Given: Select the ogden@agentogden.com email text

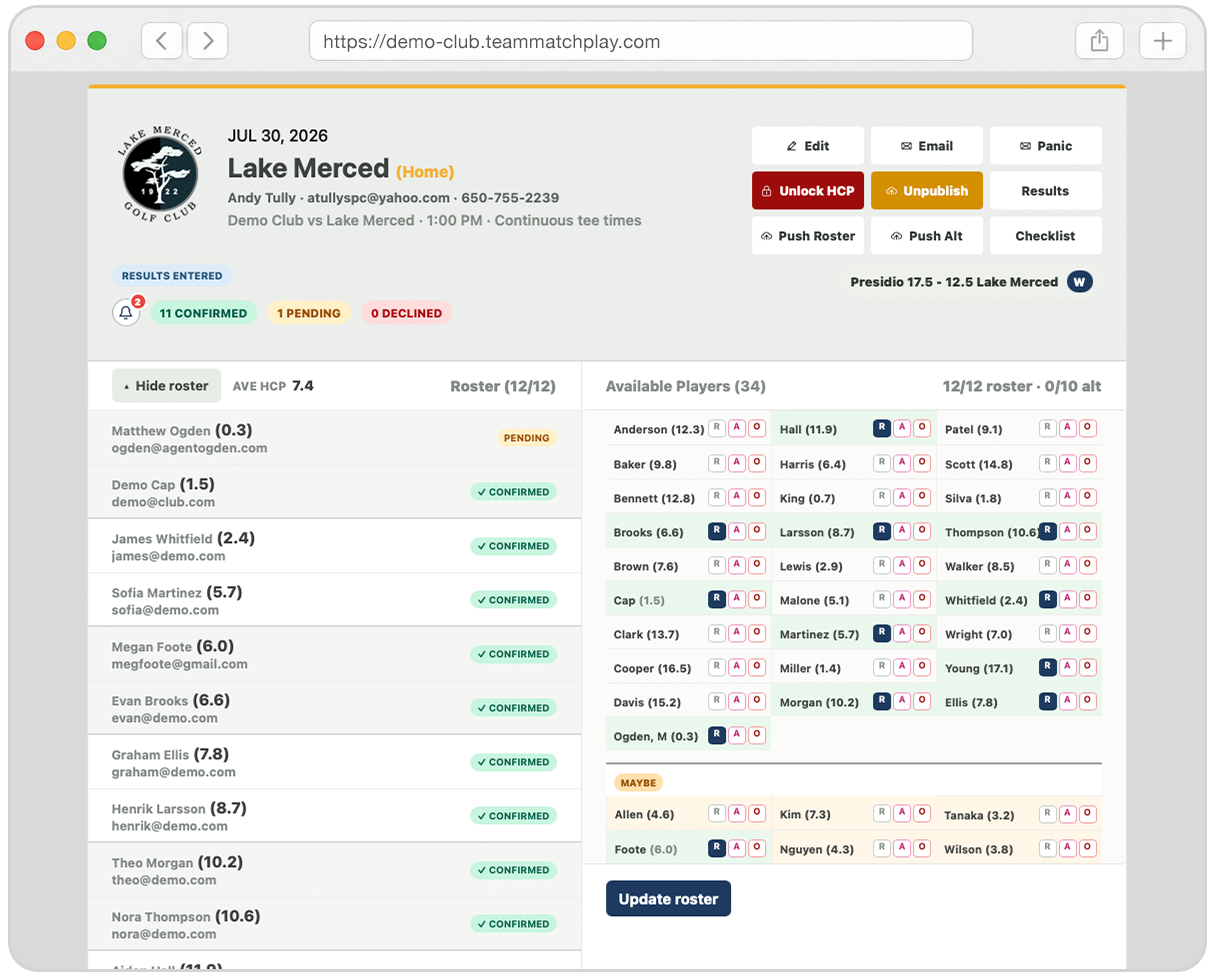Looking at the screenshot, I should pos(190,449).
